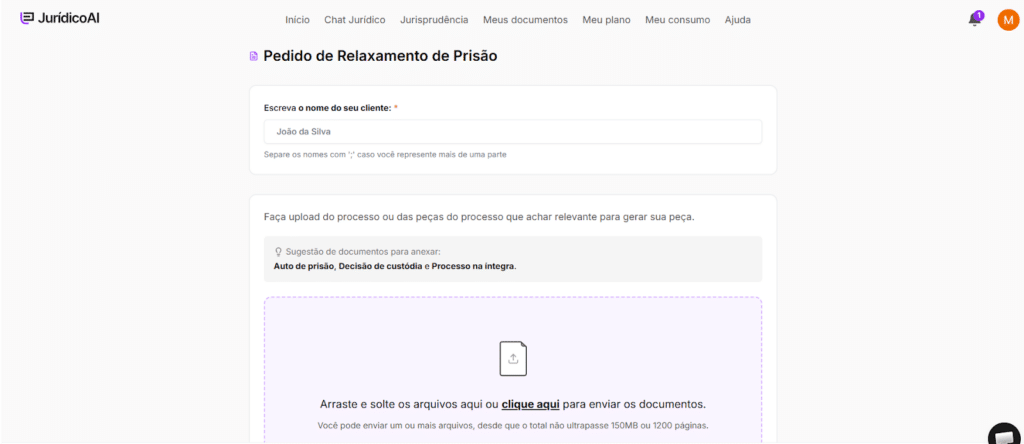Navigate to Jurisprudência
1024x444 pixels.
click(x=434, y=20)
